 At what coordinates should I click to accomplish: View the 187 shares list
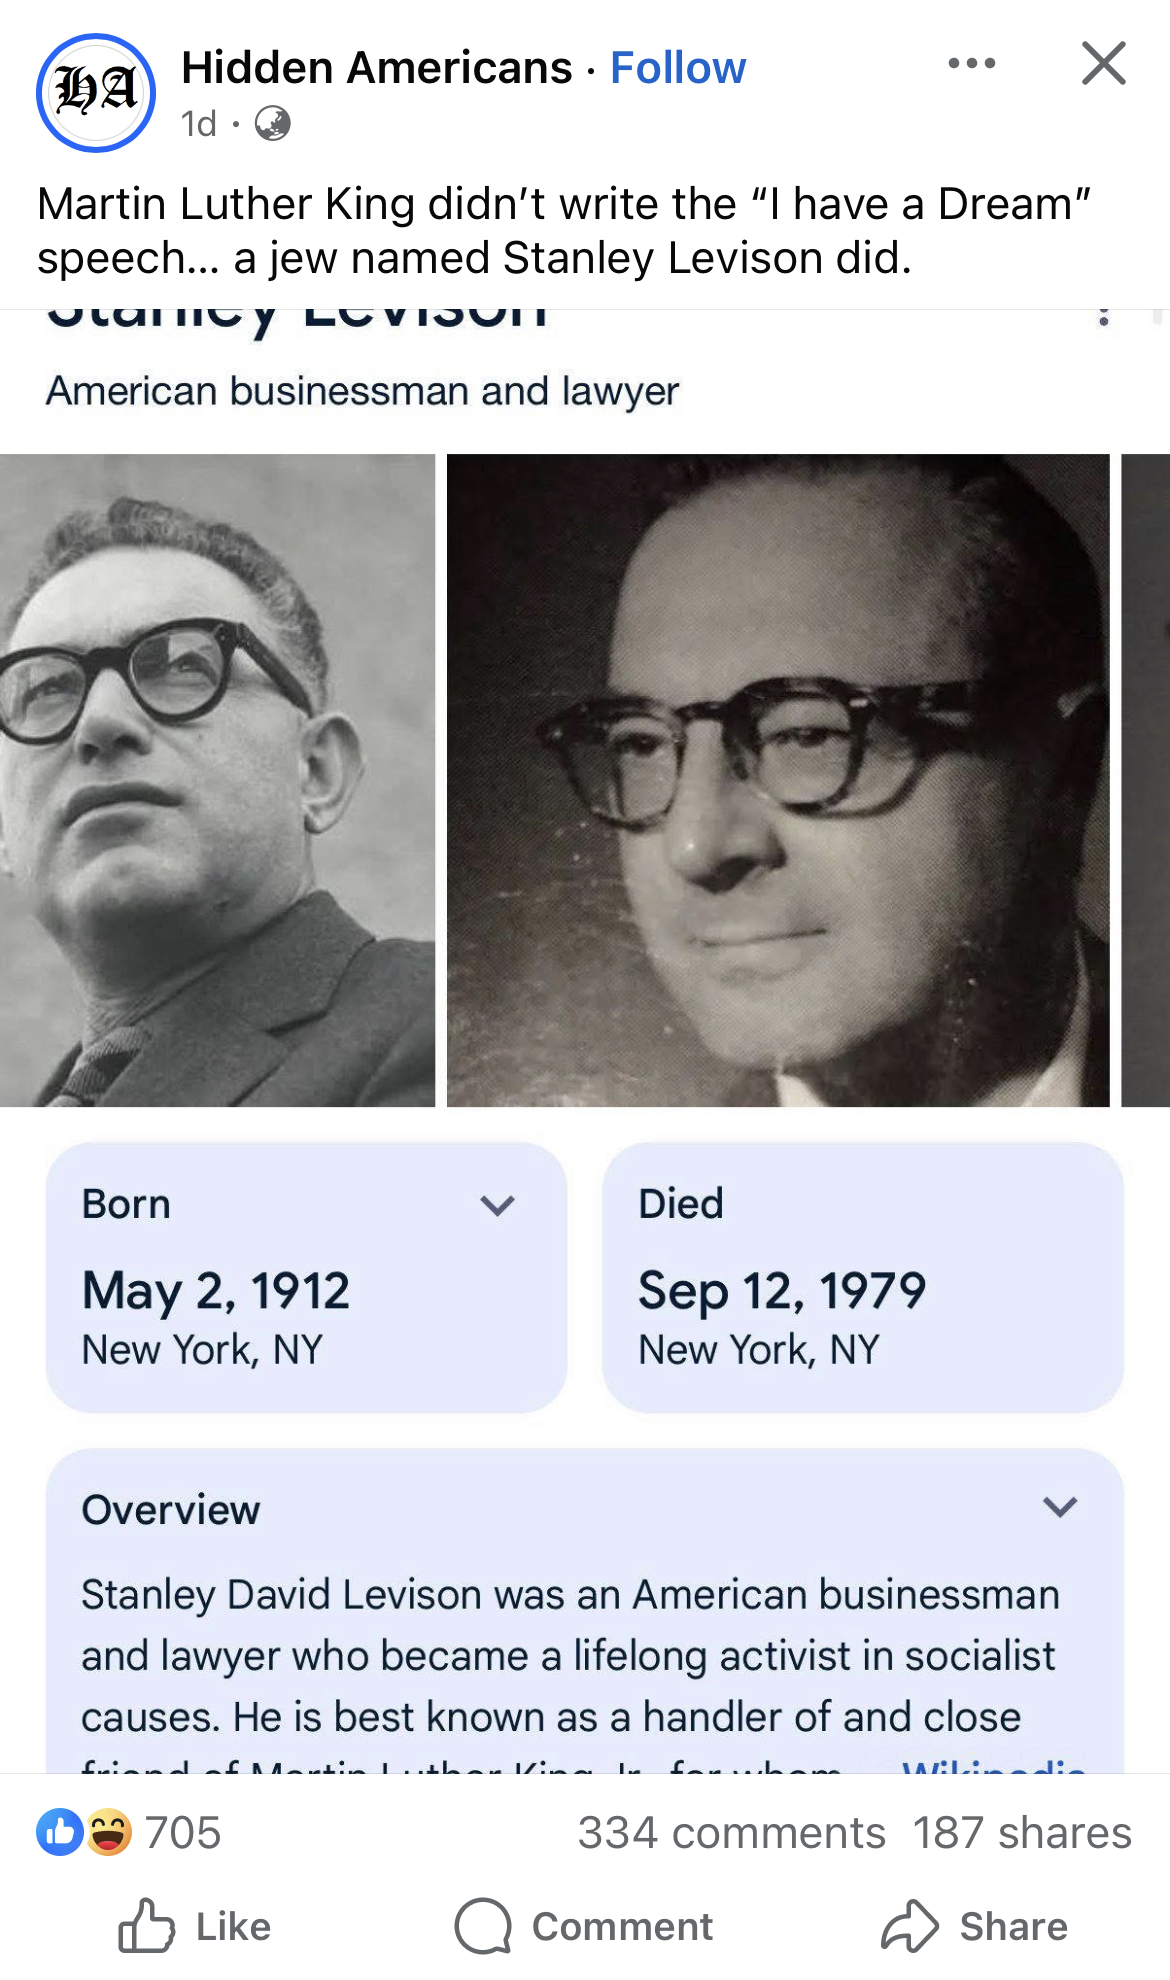(x=1022, y=1833)
